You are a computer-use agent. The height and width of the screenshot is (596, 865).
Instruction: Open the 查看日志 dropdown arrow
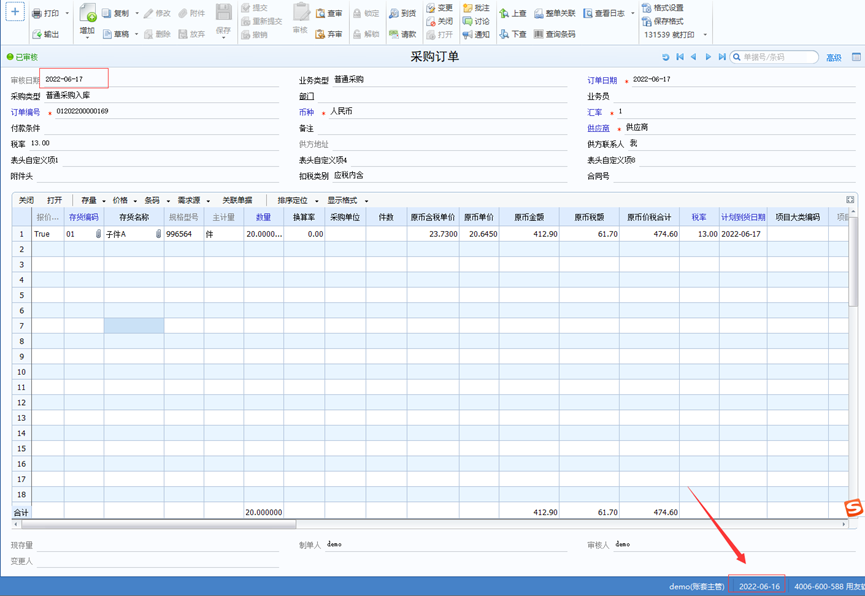pos(632,13)
